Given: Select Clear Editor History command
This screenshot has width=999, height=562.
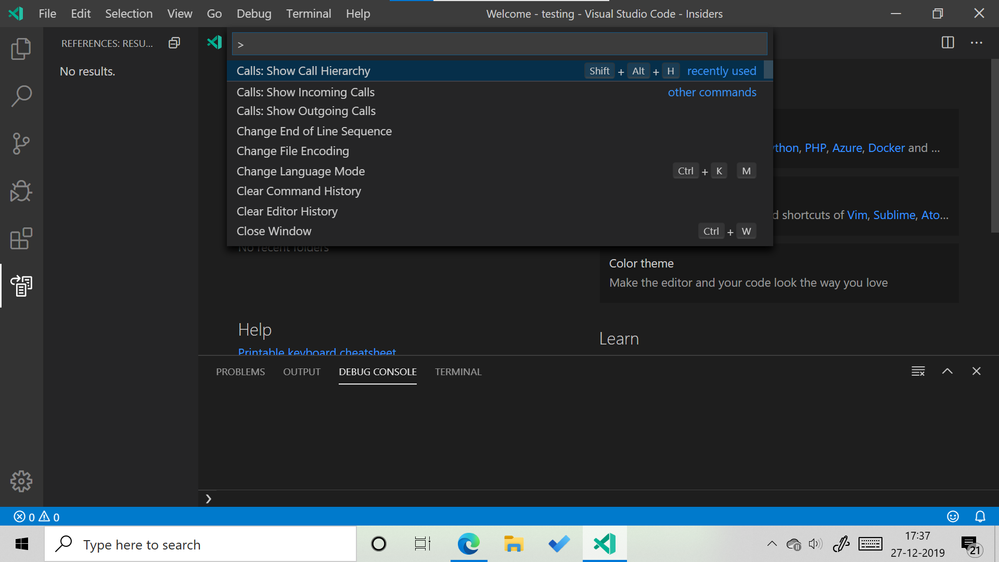Looking at the screenshot, I should [x=500, y=211].
